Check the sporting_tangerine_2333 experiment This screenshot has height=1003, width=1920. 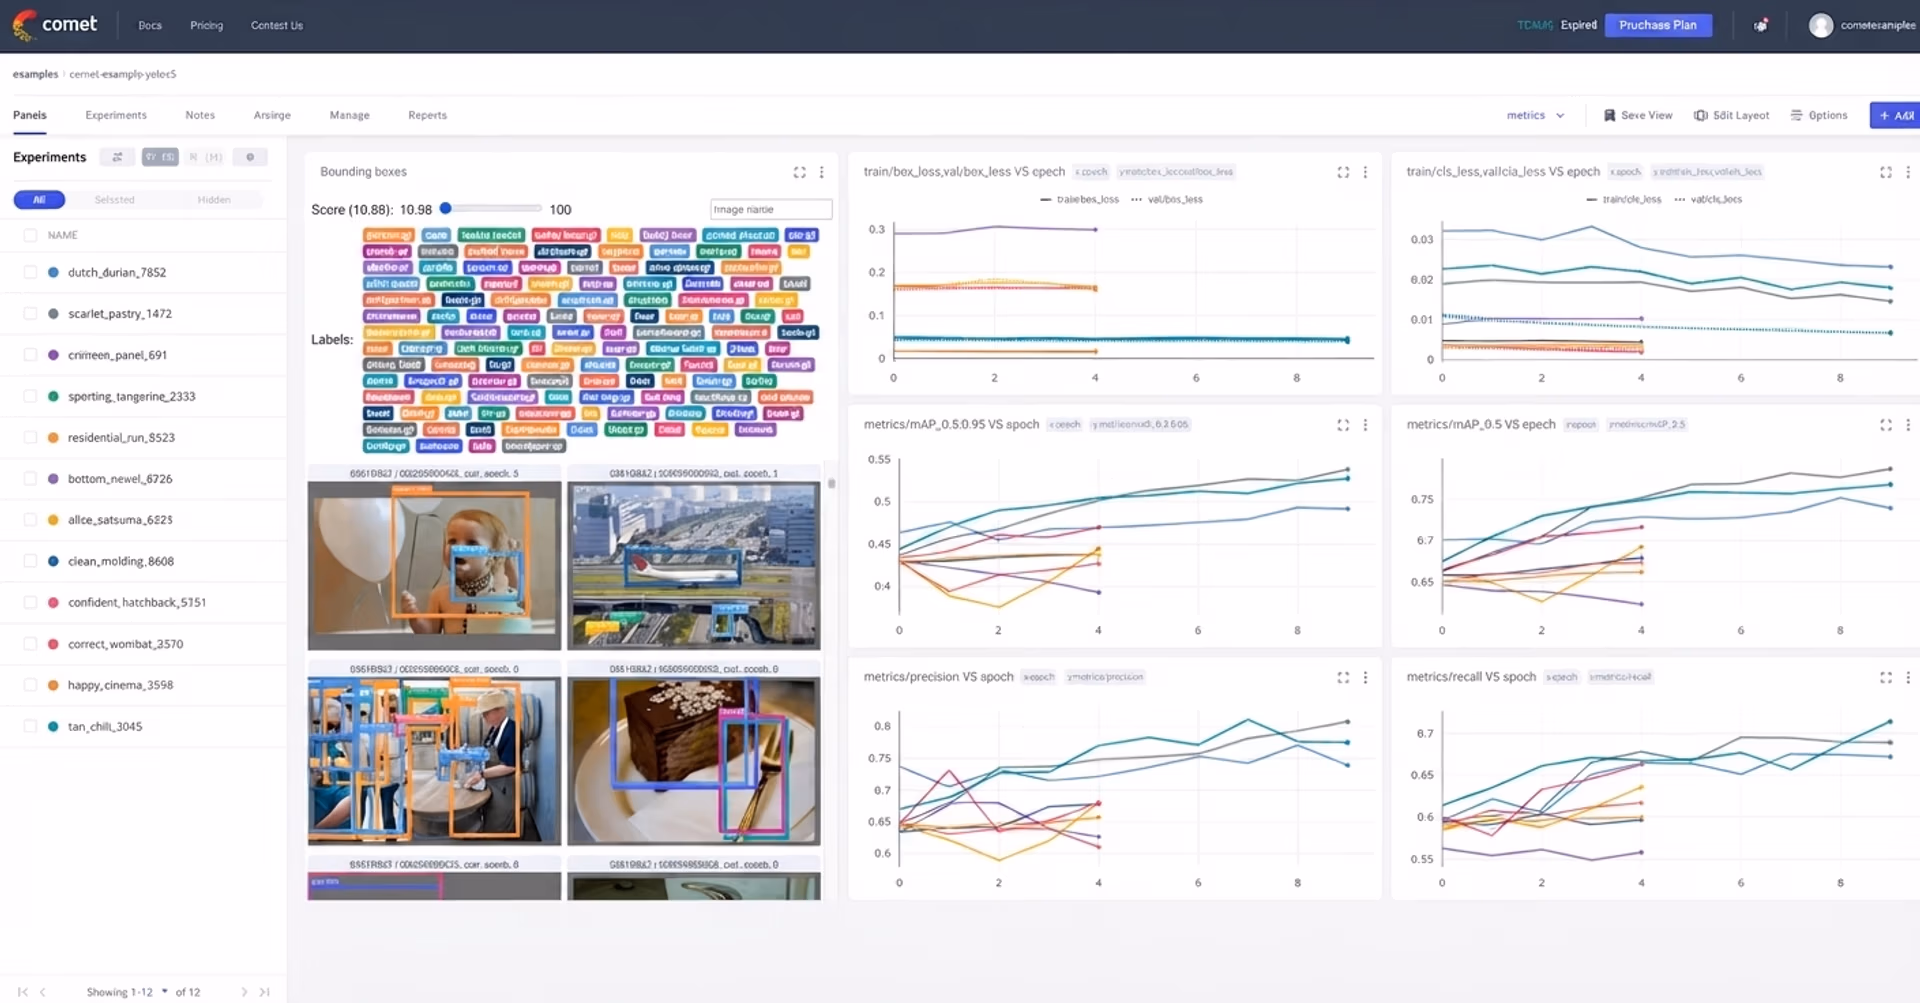pyautogui.click(x=30, y=396)
